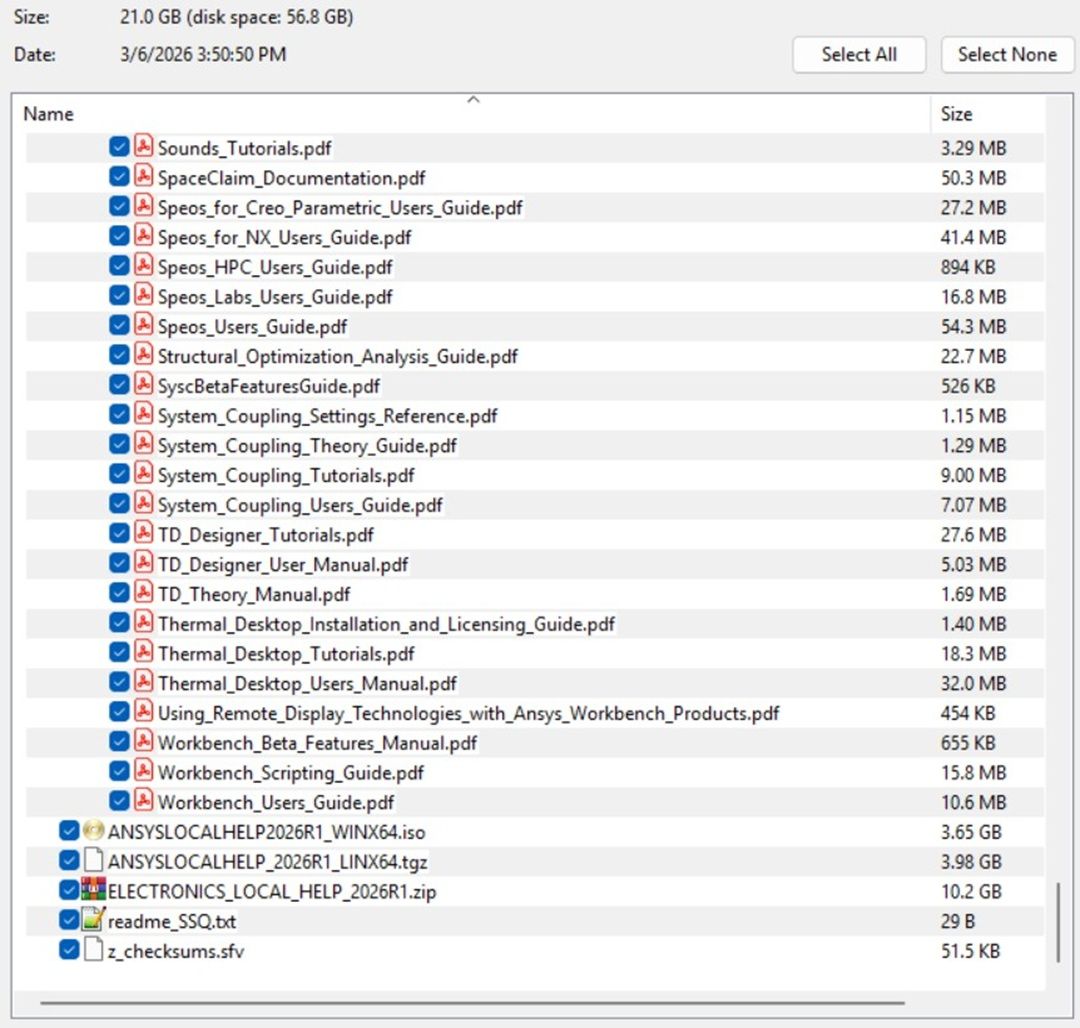Click the 10.2 GB size value
The width and height of the screenshot is (1080, 1028).
970,891
